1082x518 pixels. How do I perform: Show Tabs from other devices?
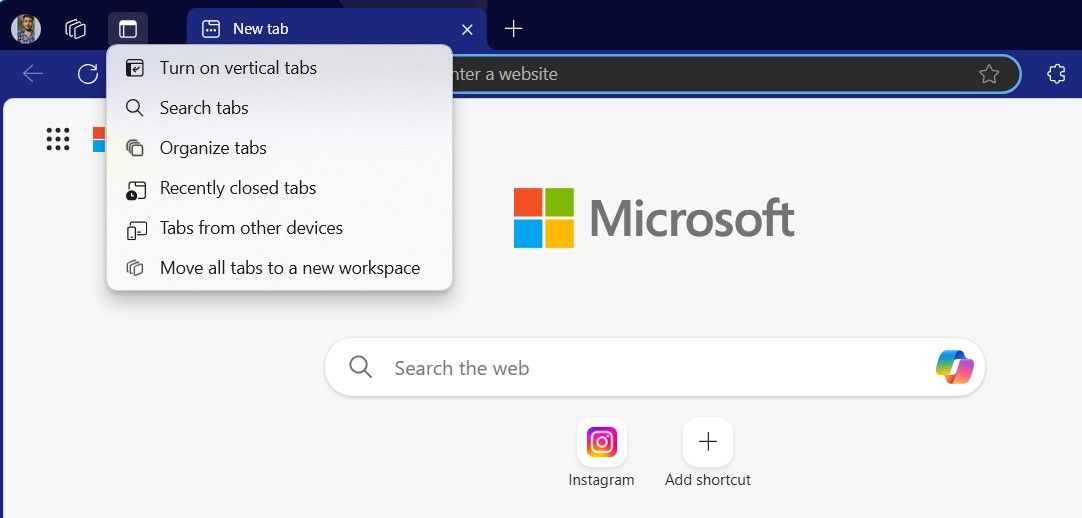[x=279, y=228]
